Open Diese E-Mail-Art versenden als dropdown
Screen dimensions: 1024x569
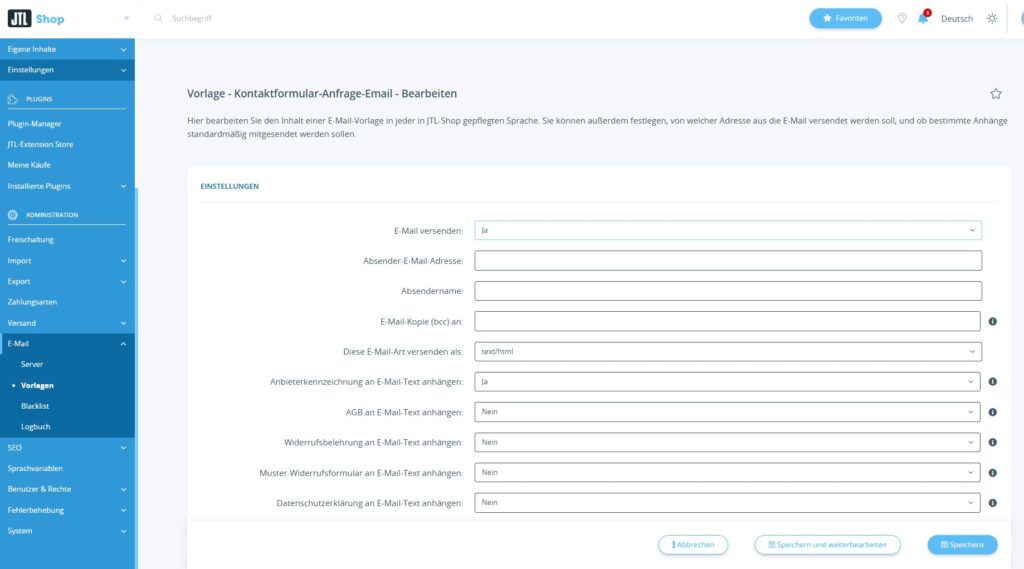pos(727,352)
